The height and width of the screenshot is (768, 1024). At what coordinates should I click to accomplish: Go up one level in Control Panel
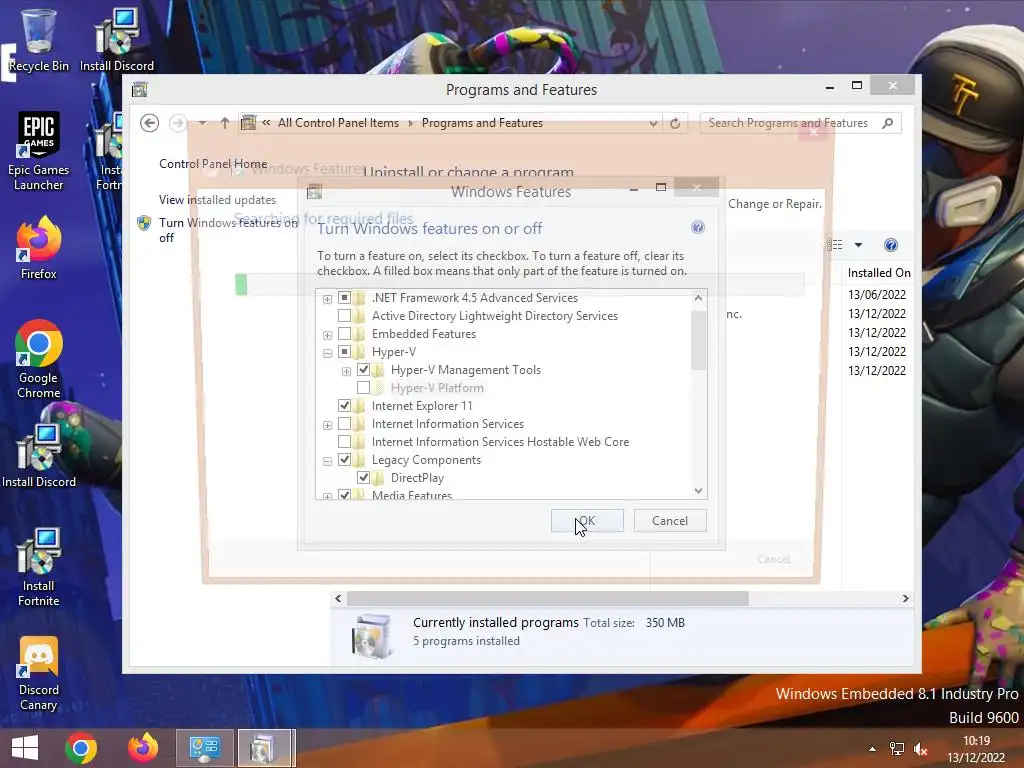(x=225, y=123)
